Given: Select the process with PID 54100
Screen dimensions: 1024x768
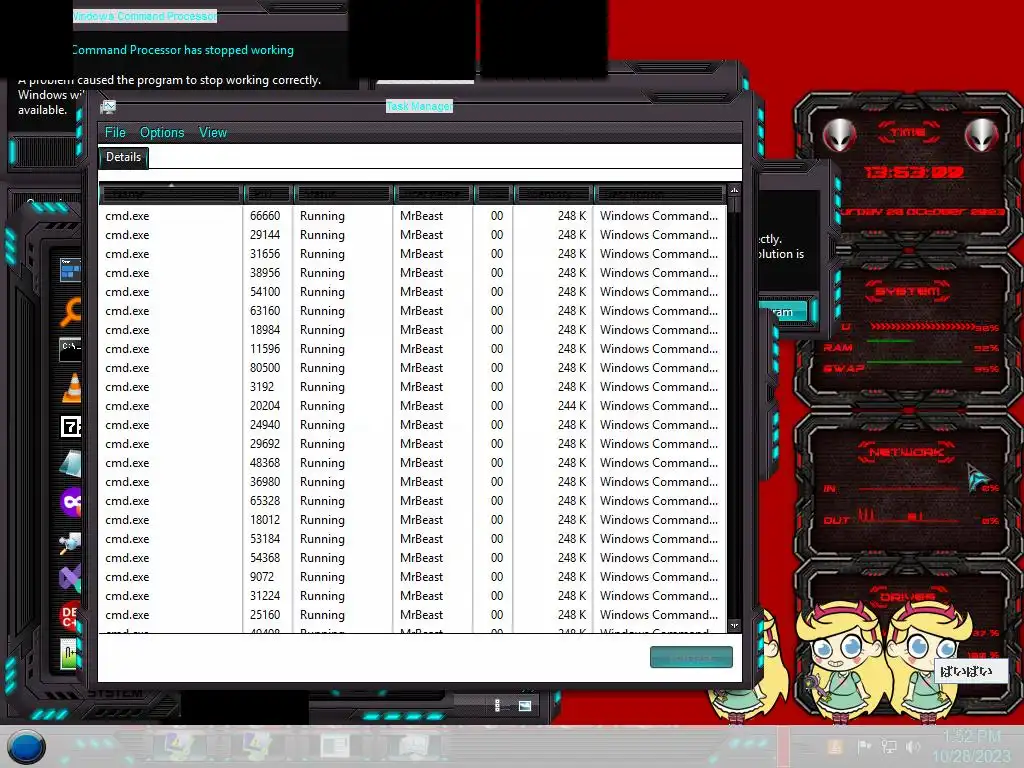Looking at the screenshot, I should (413, 291).
